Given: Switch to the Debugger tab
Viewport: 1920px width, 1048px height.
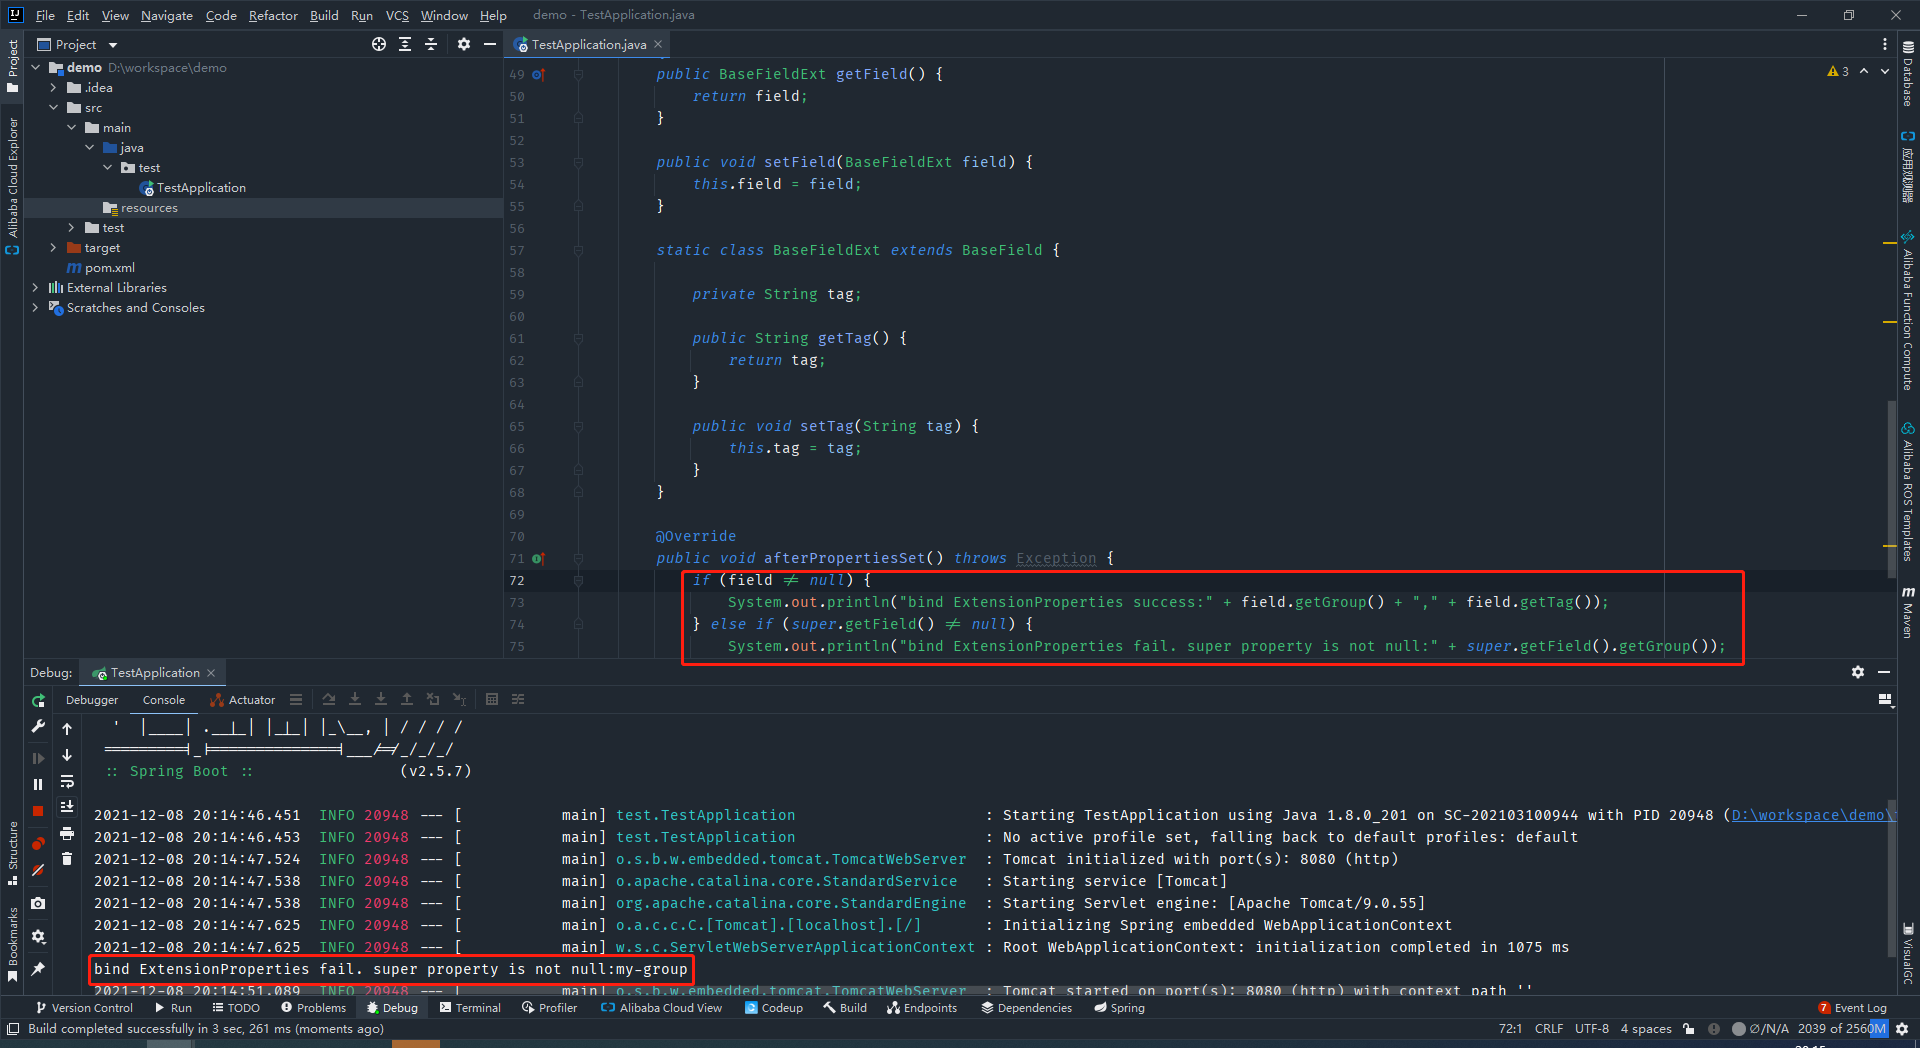Looking at the screenshot, I should [x=92, y=700].
